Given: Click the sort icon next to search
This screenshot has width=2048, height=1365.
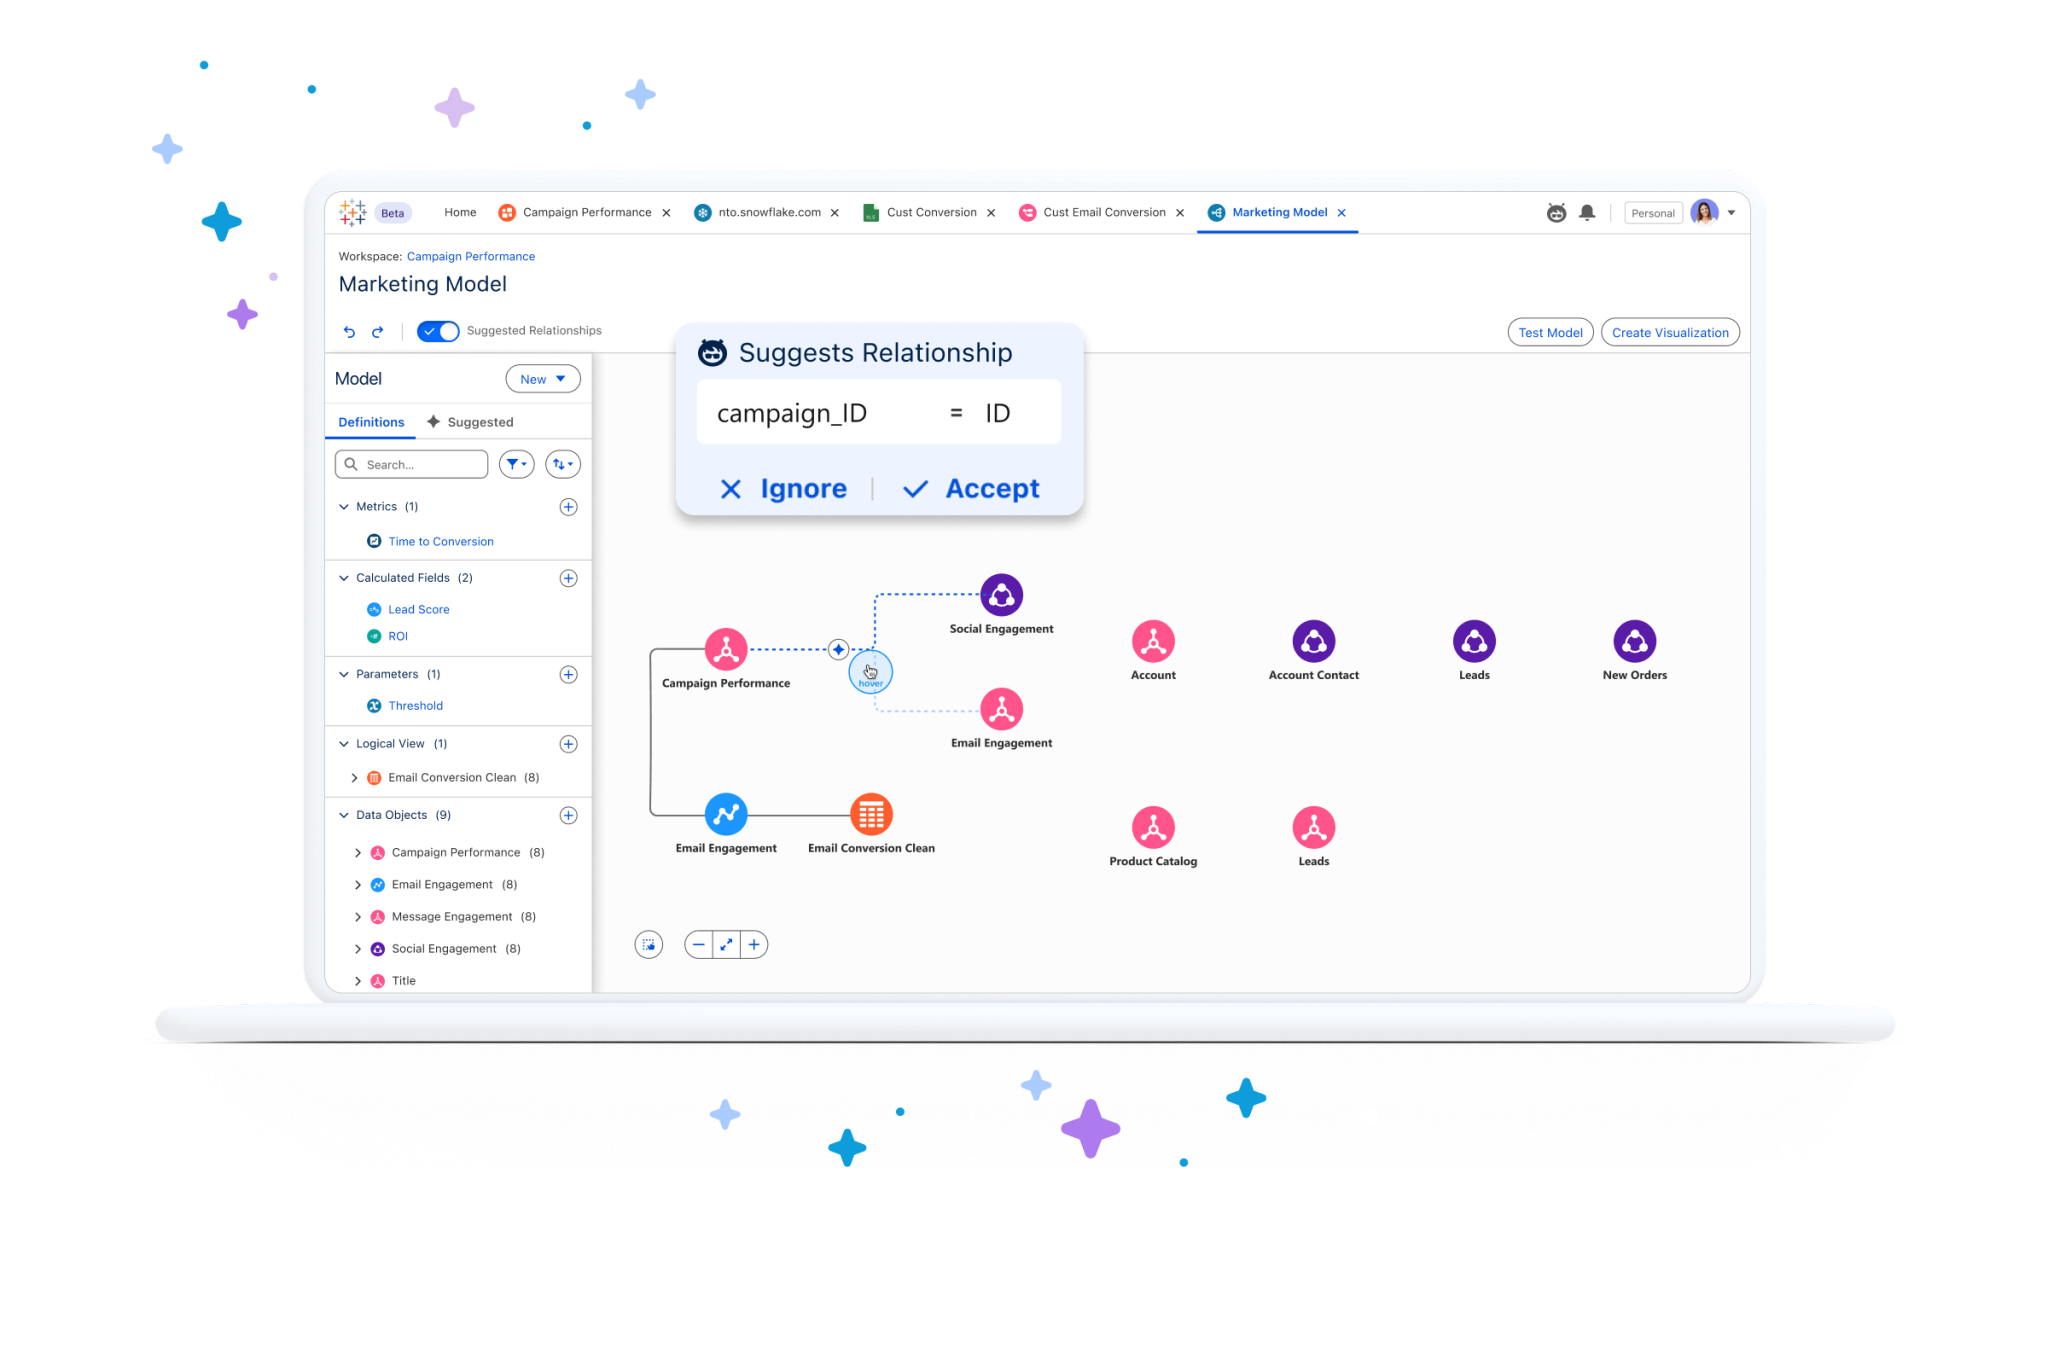Looking at the screenshot, I should [x=561, y=463].
